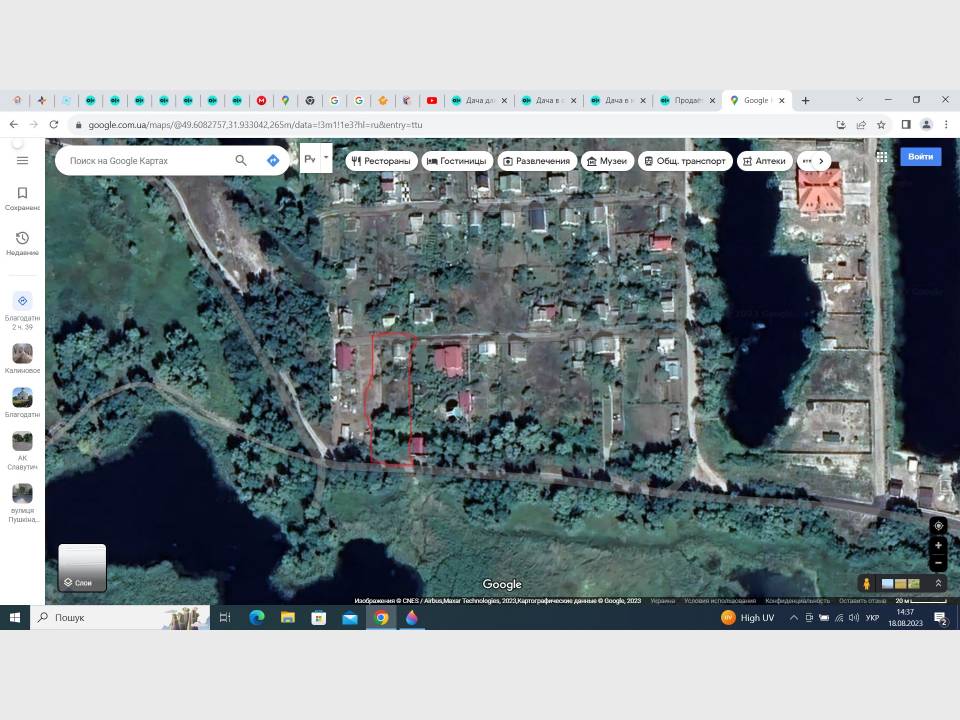
Task: Reload the page
Action: click(x=54, y=125)
